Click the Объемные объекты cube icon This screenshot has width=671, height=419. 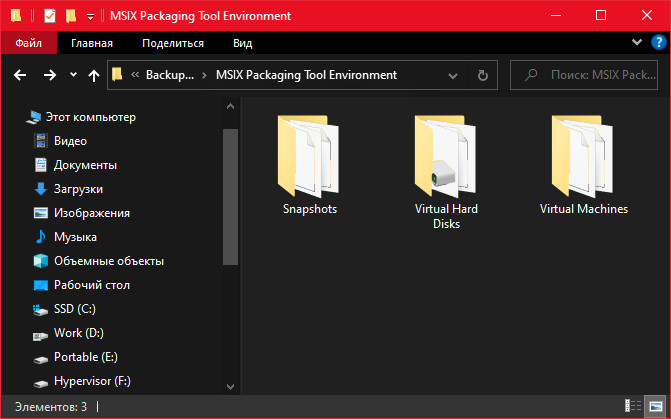[41, 261]
